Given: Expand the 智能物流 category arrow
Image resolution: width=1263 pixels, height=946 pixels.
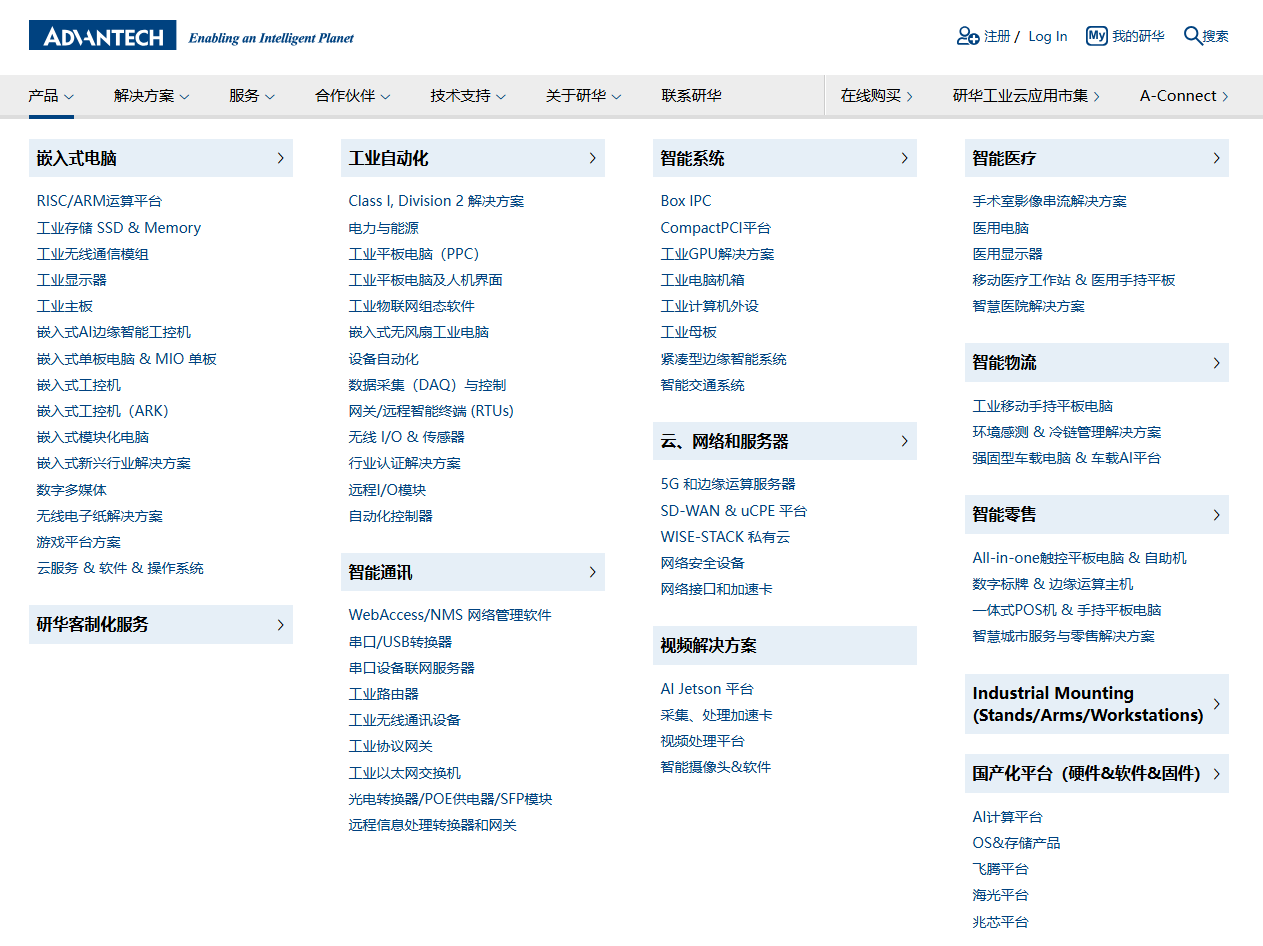Looking at the screenshot, I should tap(1217, 363).
